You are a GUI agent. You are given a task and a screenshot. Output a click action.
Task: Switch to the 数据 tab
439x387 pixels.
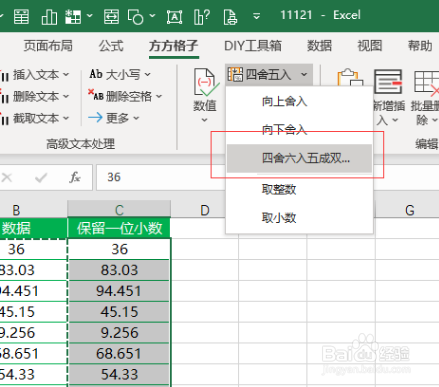point(319,46)
